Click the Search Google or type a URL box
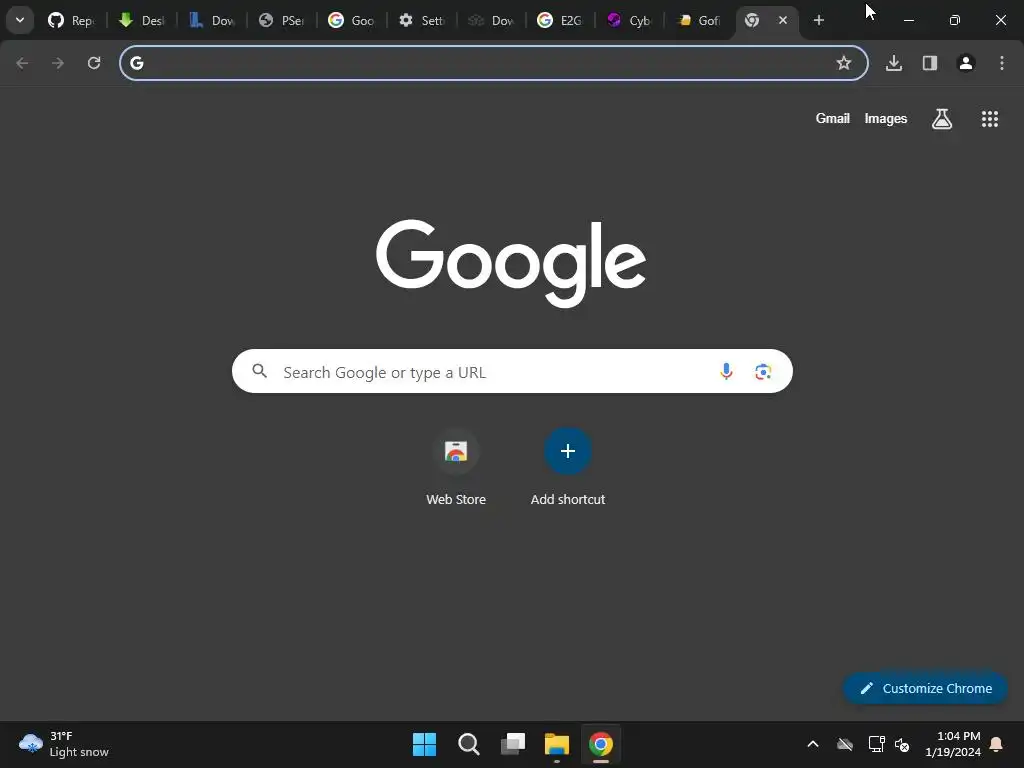 click(512, 372)
